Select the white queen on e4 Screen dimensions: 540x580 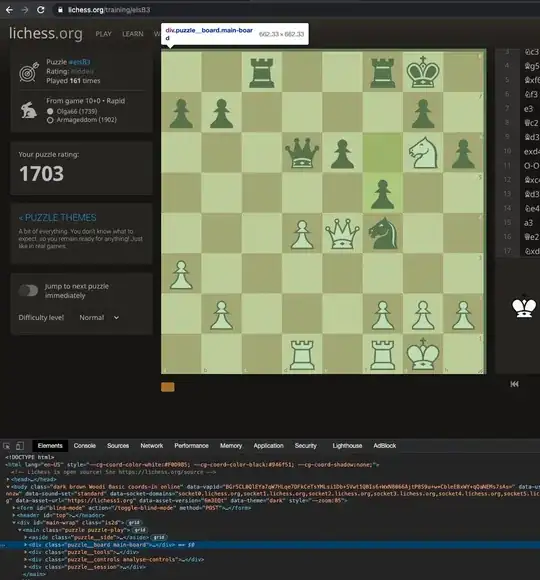click(x=342, y=233)
